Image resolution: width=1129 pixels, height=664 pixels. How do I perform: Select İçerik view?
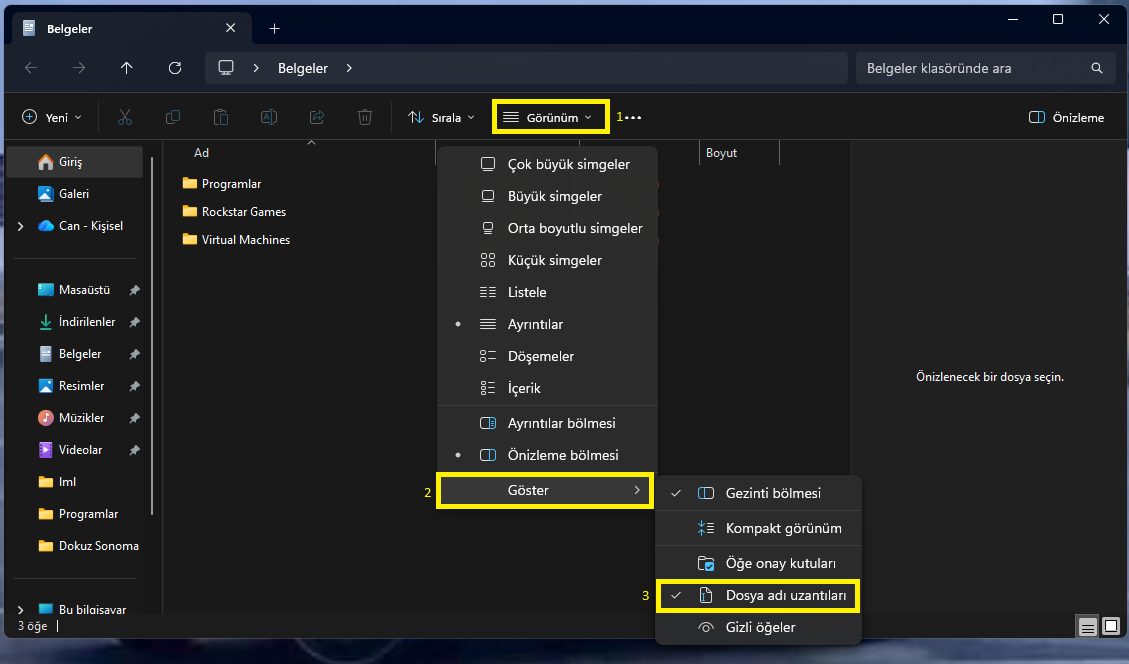point(547,388)
